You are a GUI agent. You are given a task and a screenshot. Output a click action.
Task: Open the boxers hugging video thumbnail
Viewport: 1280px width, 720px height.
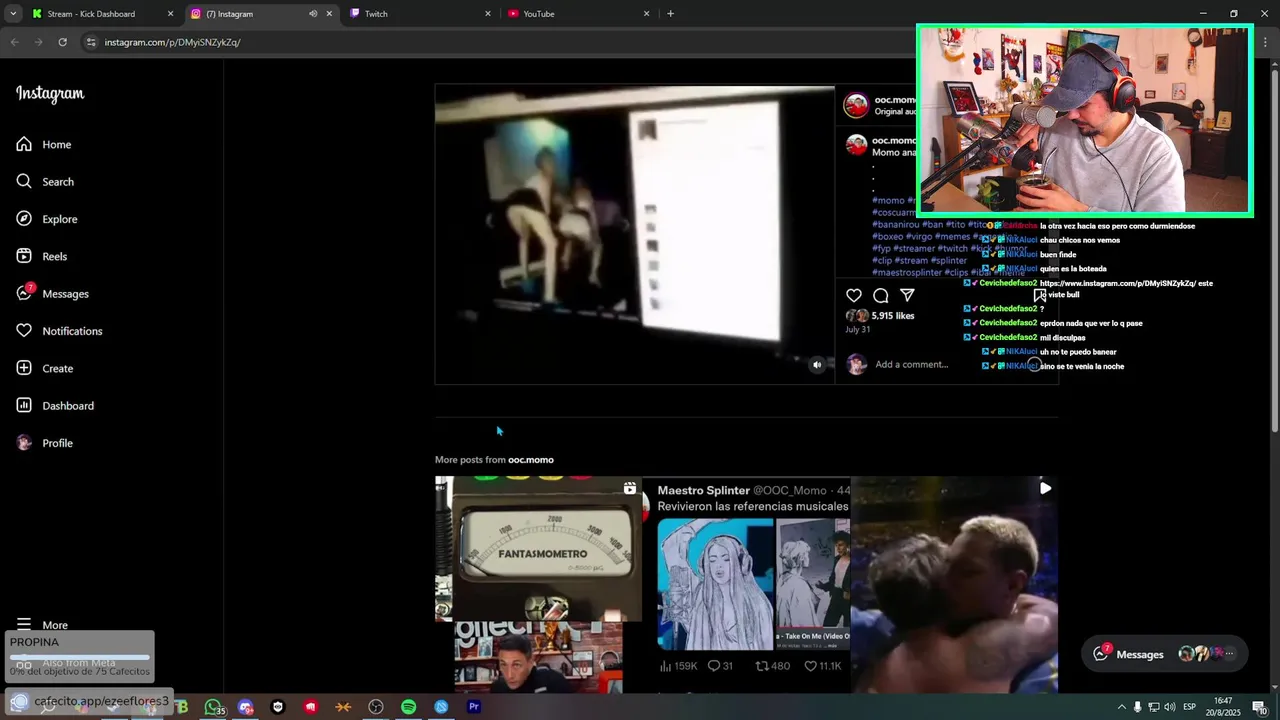point(954,584)
